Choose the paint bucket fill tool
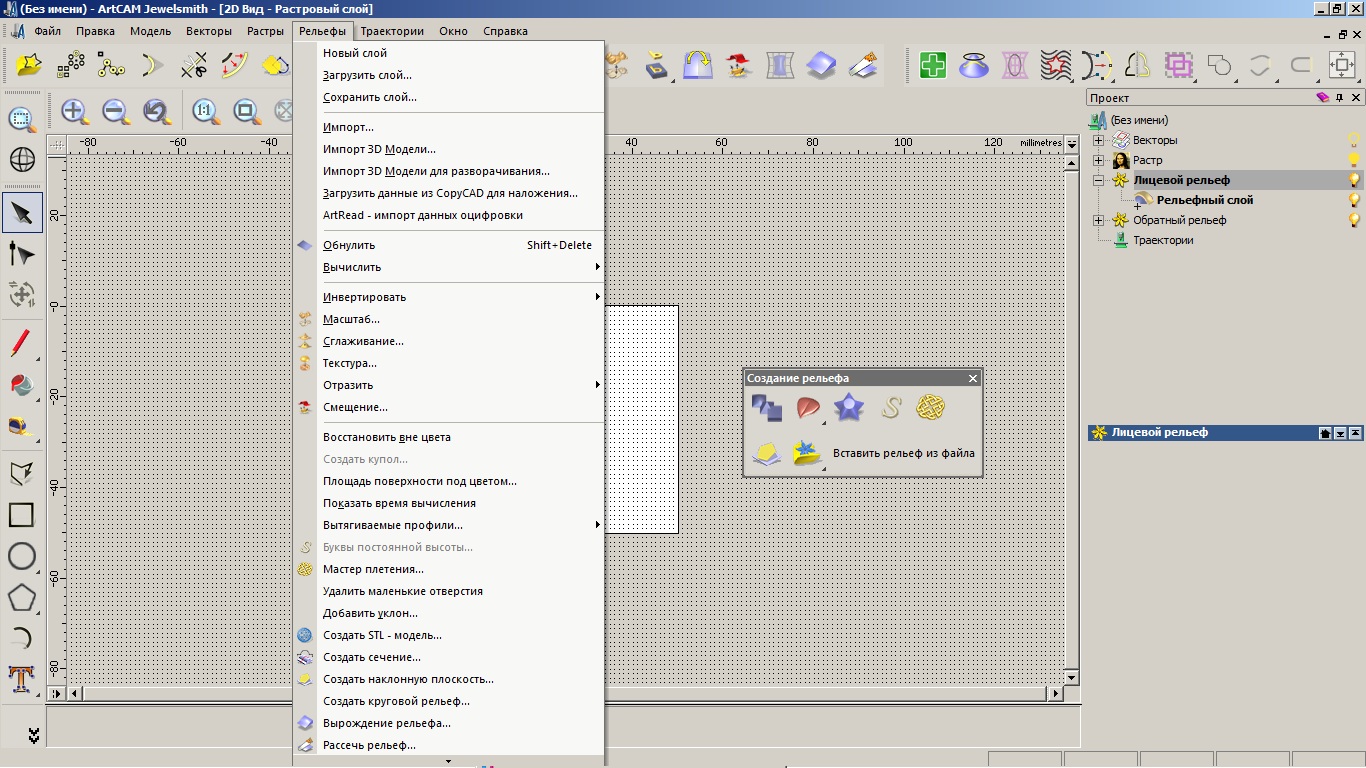The width and height of the screenshot is (1366, 768). 22,385
